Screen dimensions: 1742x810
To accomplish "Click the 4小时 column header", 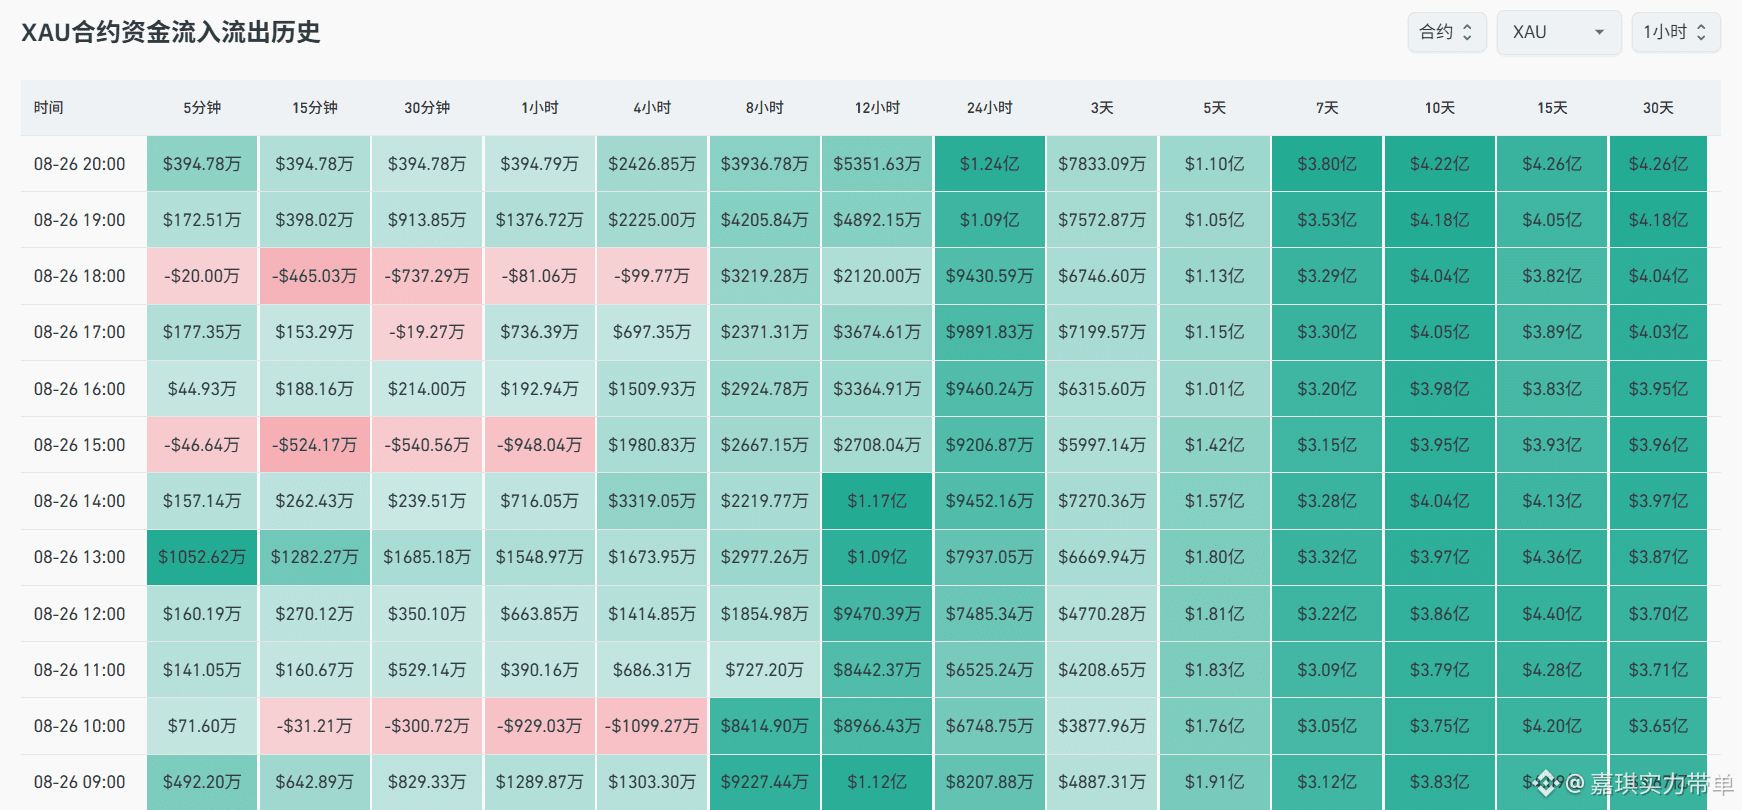I will 652,108.
